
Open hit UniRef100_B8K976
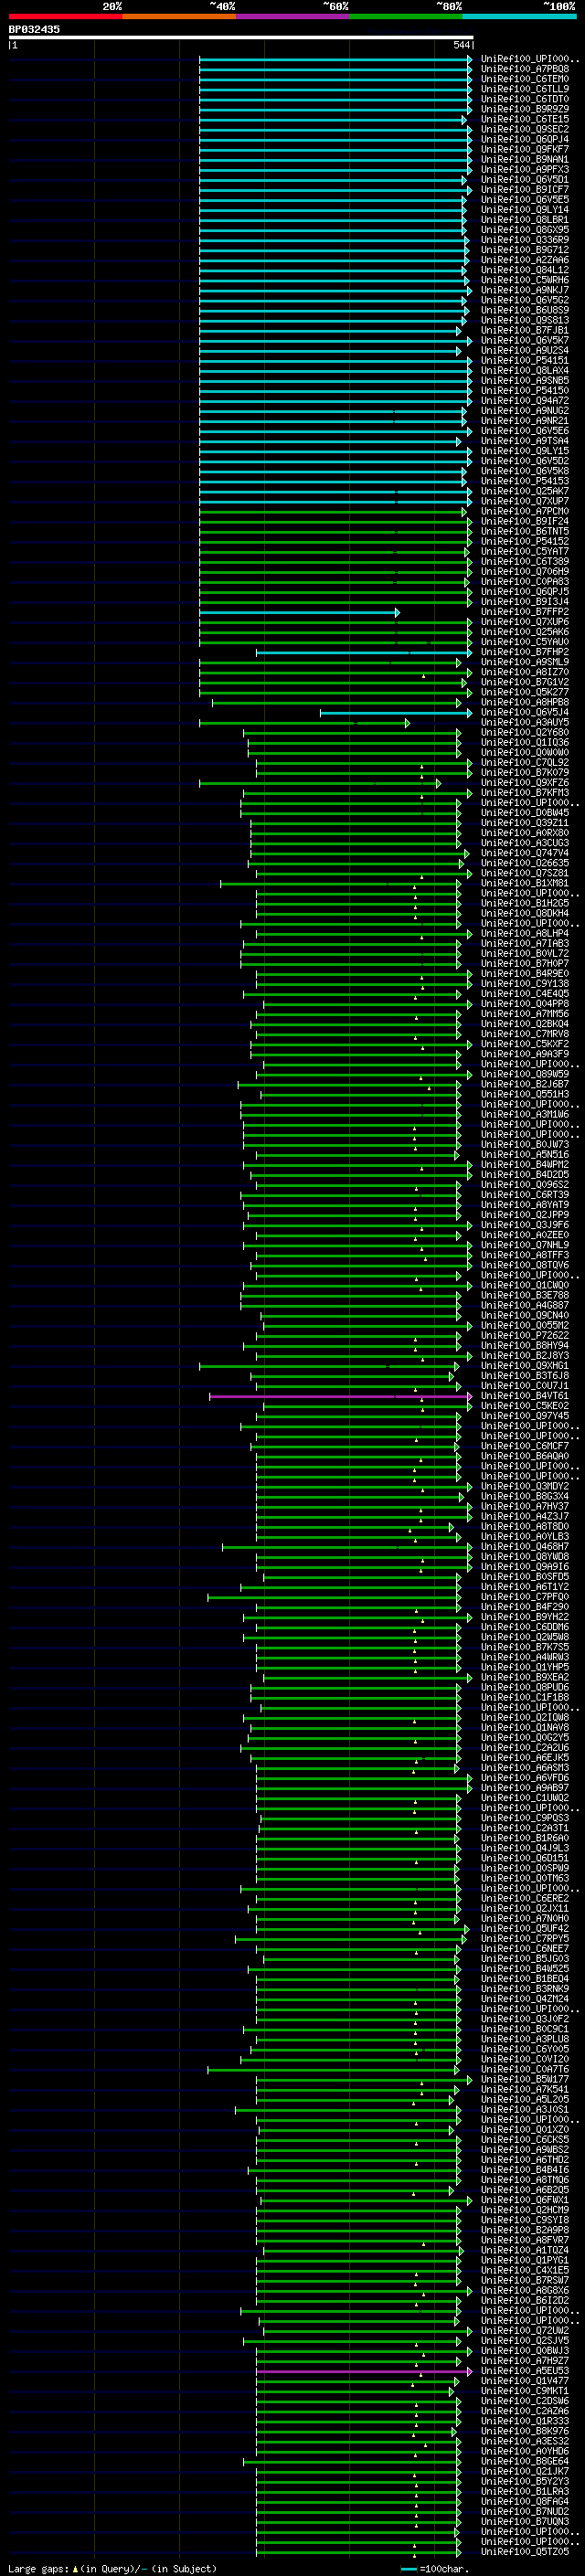pyautogui.click(x=524, y=2431)
